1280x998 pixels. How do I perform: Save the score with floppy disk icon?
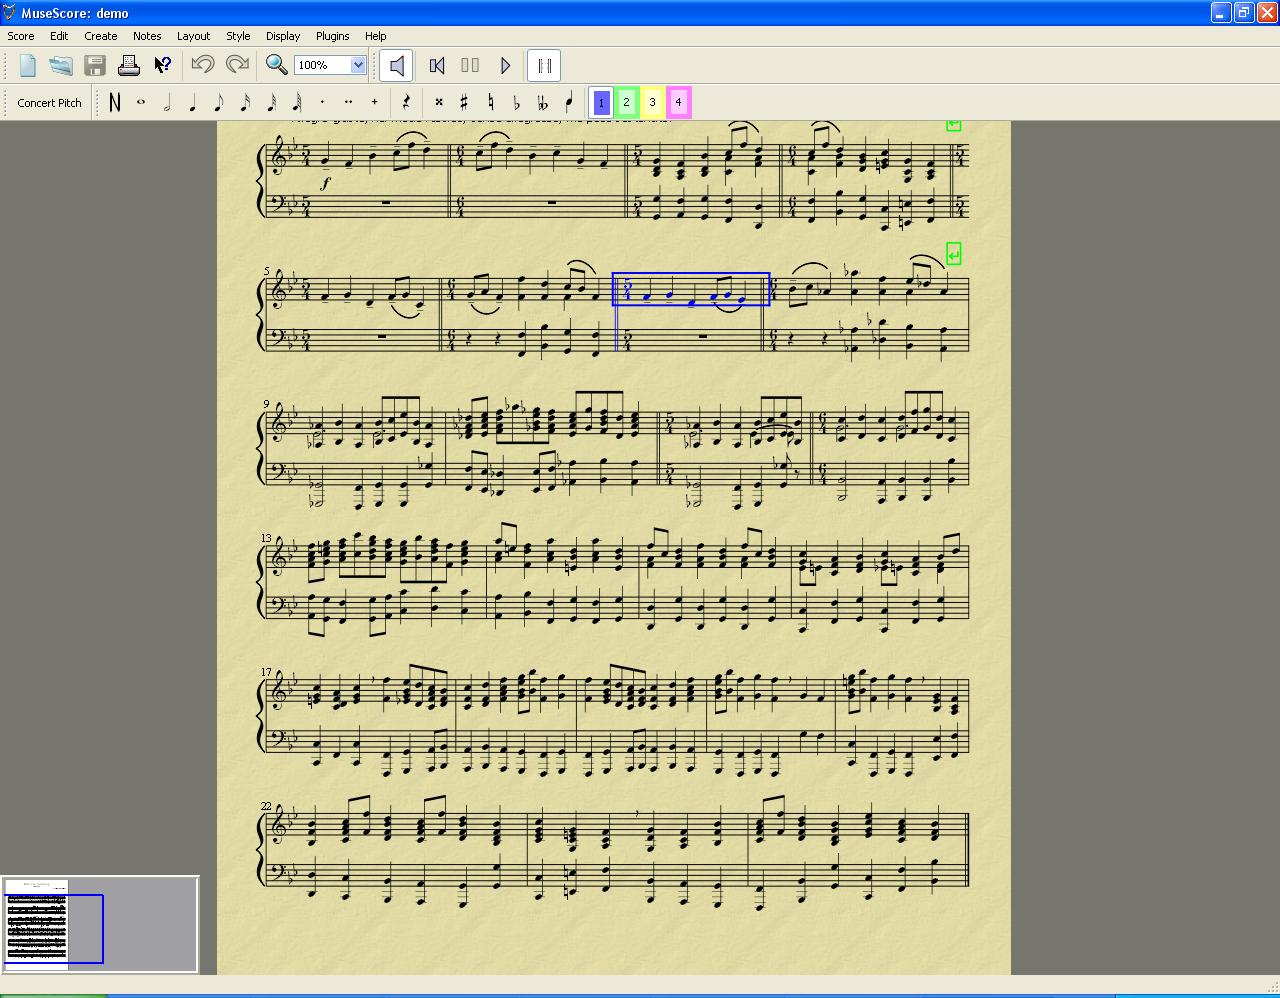pos(95,66)
